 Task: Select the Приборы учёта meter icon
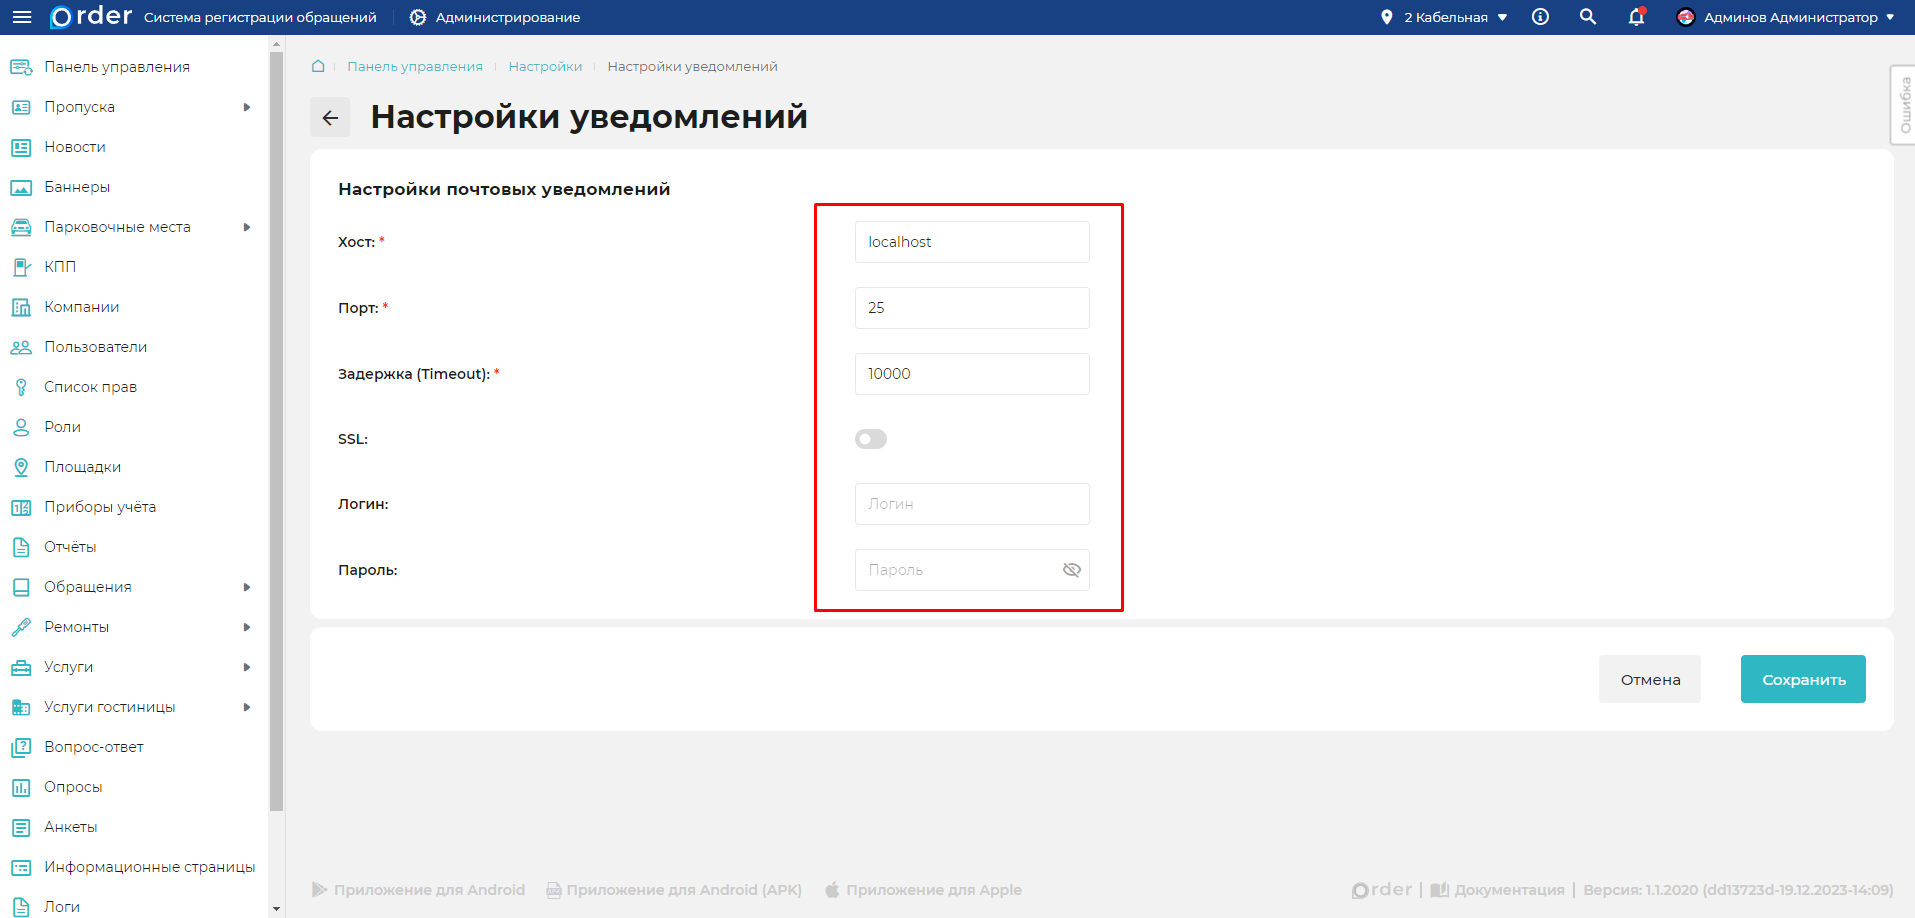click(21, 506)
